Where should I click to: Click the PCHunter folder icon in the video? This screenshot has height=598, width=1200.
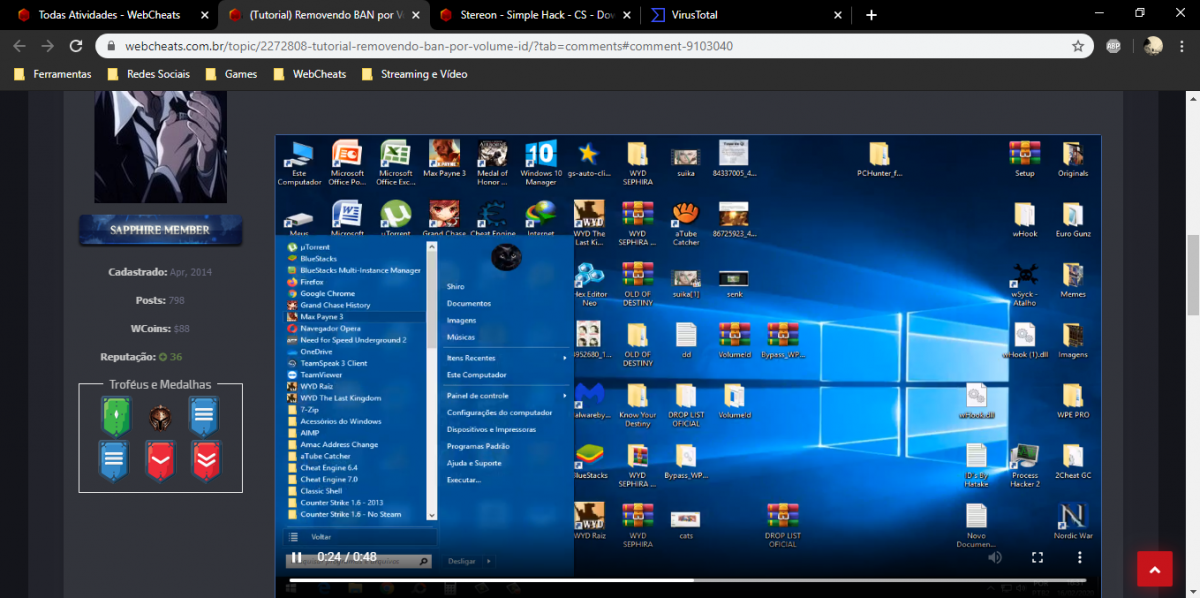(x=879, y=160)
